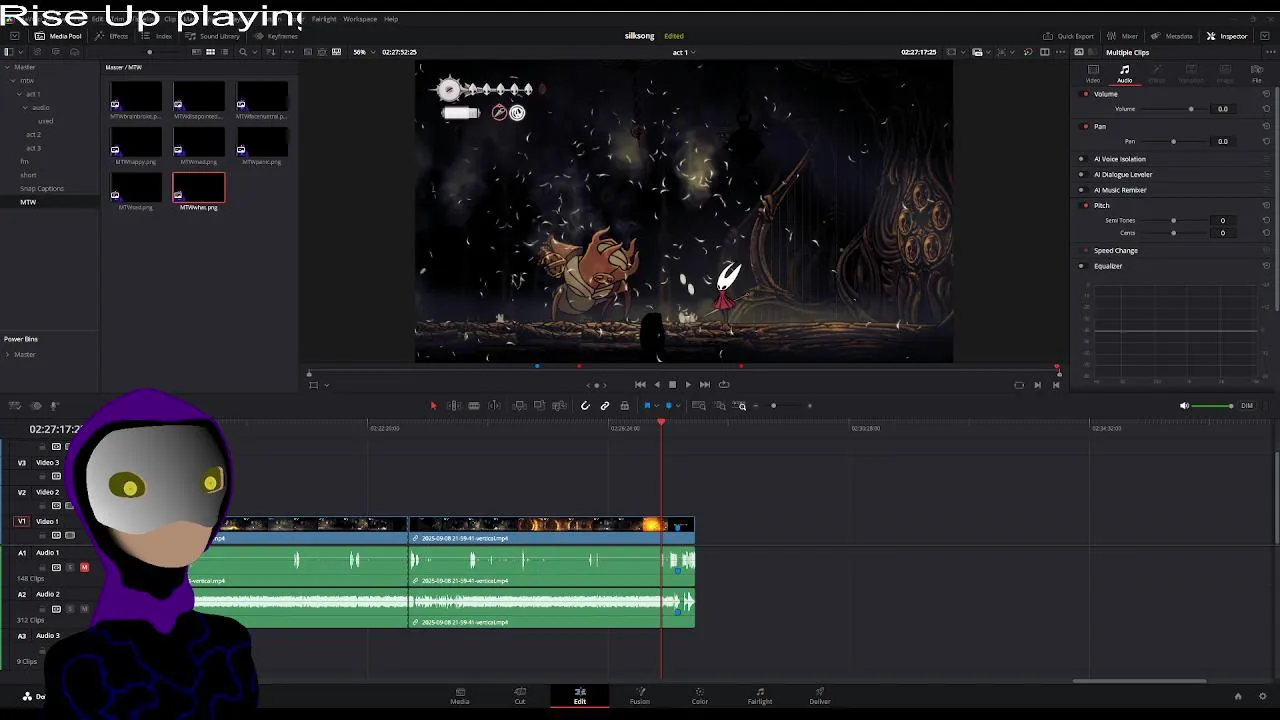Image resolution: width=1280 pixels, height=720 pixels.
Task: Click the Pan slider handle
Action: click(x=1174, y=142)
